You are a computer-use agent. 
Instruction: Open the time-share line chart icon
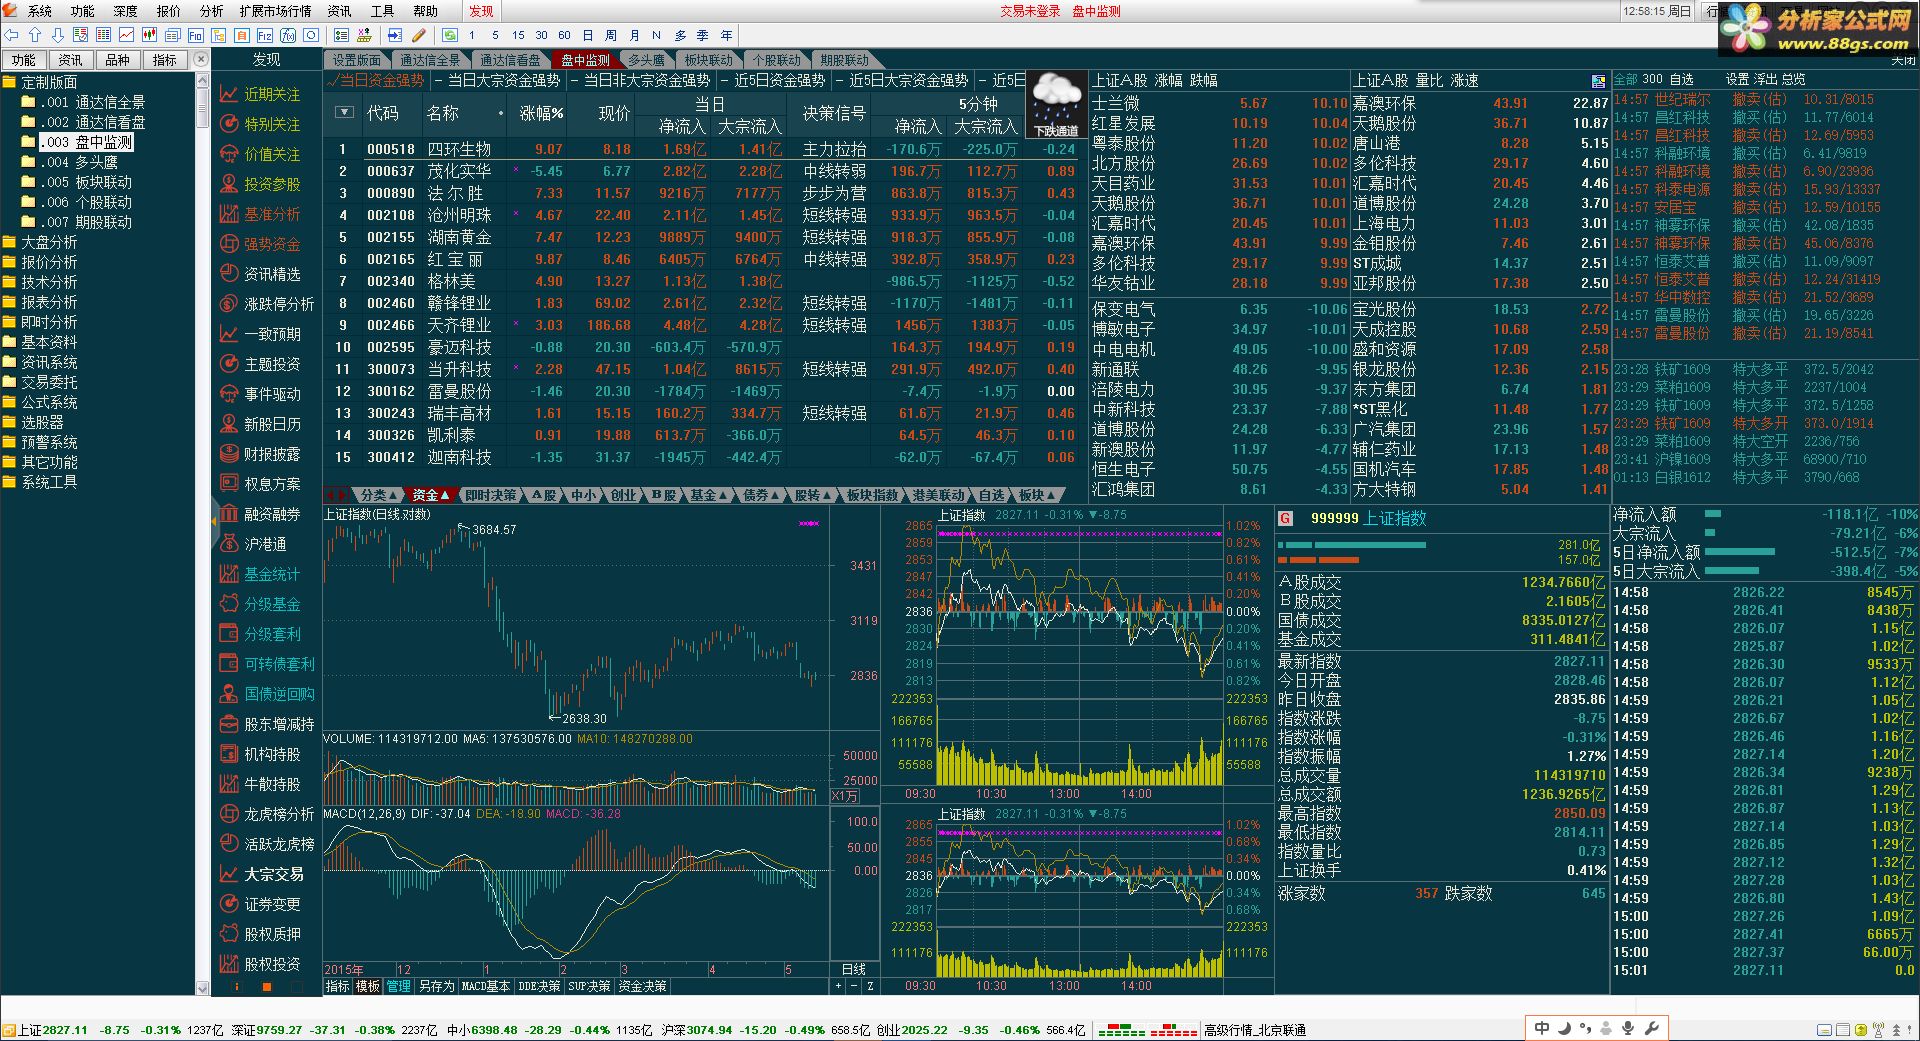pyautogui.click(x=127, y=35)
